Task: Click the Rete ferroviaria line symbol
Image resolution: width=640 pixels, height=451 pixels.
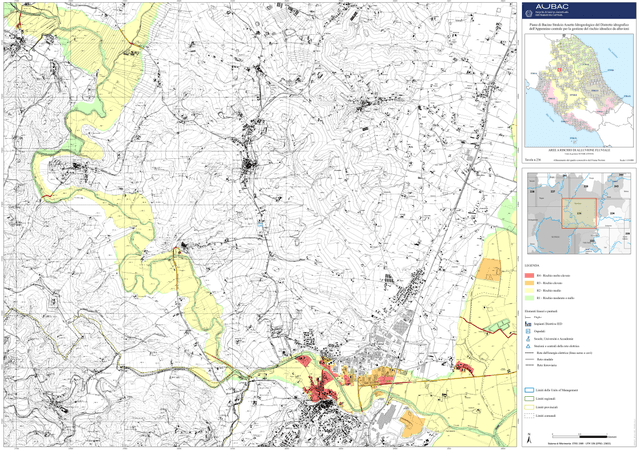Action: [x=529, y=365]
